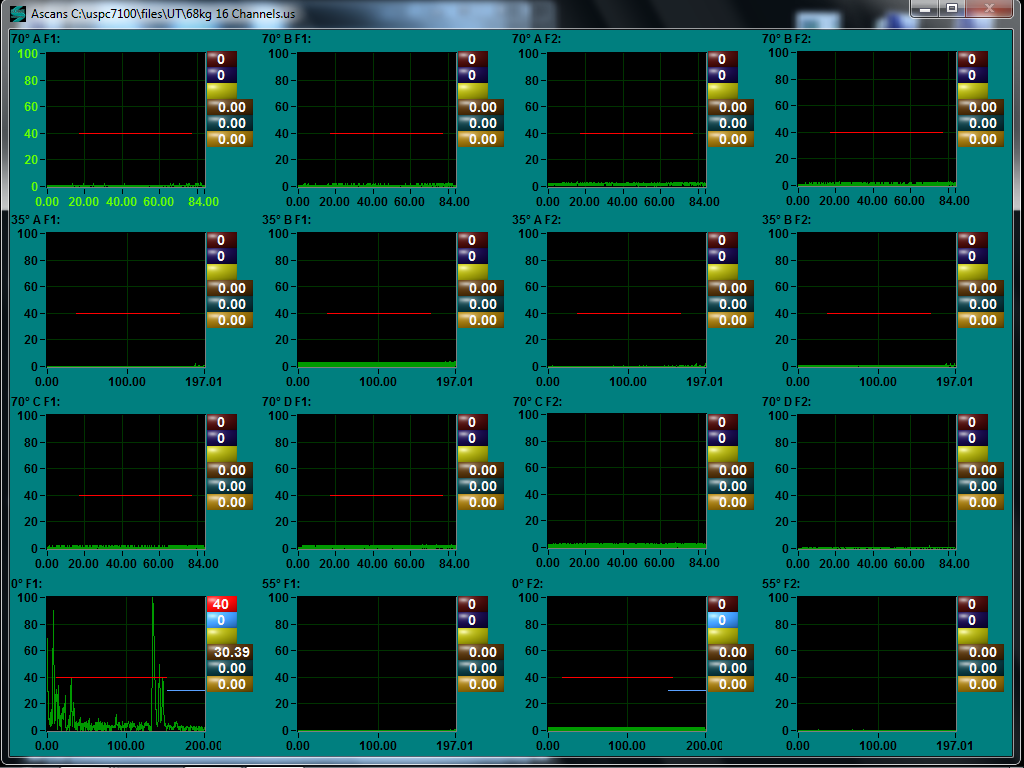This screenshot has height=768, width=1024.
Task: Click the teal 0.00 value in 70° C F2
Action: point(731,486)
